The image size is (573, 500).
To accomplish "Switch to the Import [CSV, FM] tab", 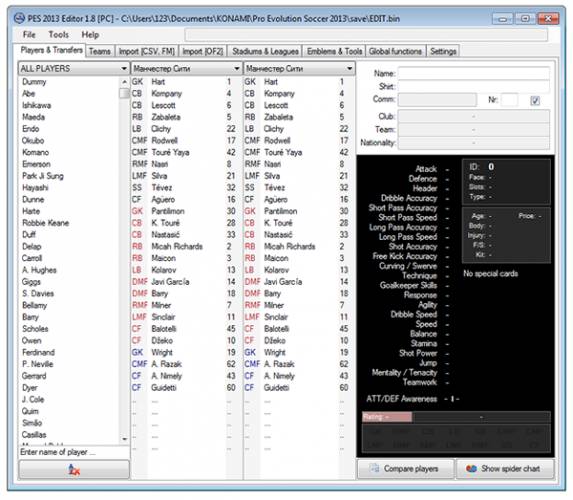I will pyautogui.click(x=147, y=51).
